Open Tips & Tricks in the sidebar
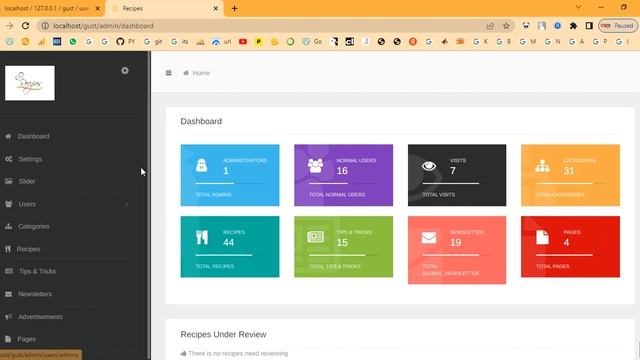The width and height of the screenshot is (640, 360). click(x=38, y=271)
